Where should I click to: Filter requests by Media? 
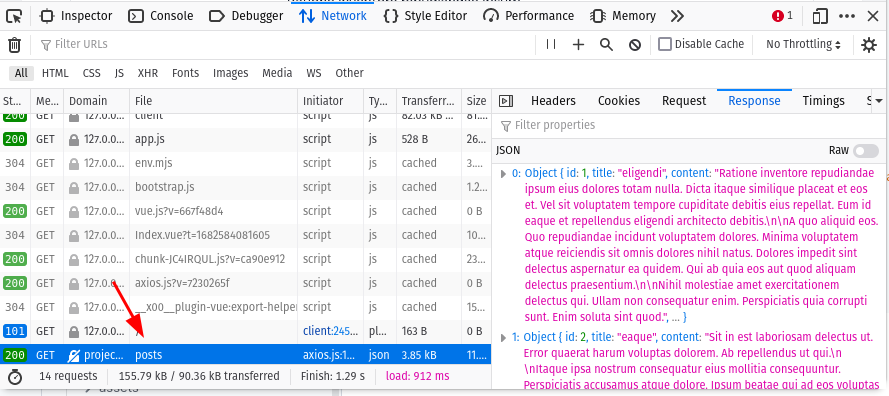tap(277, 73)
